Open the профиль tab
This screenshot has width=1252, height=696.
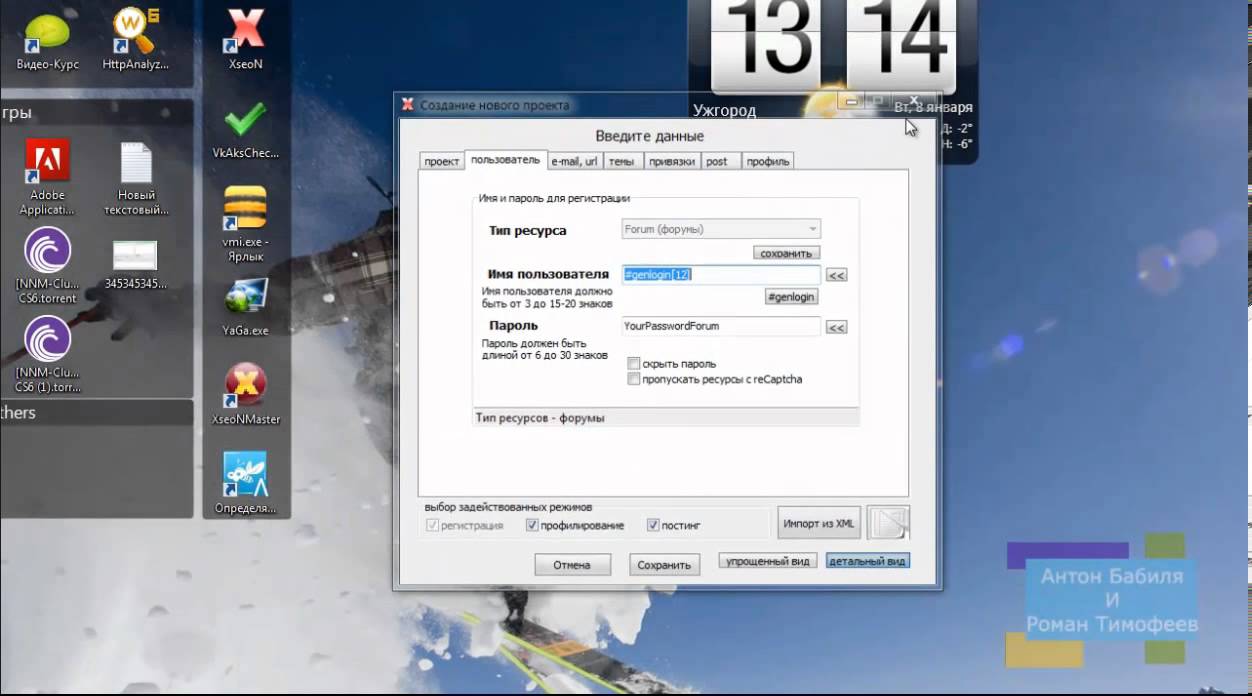click(x=768, y=161)
